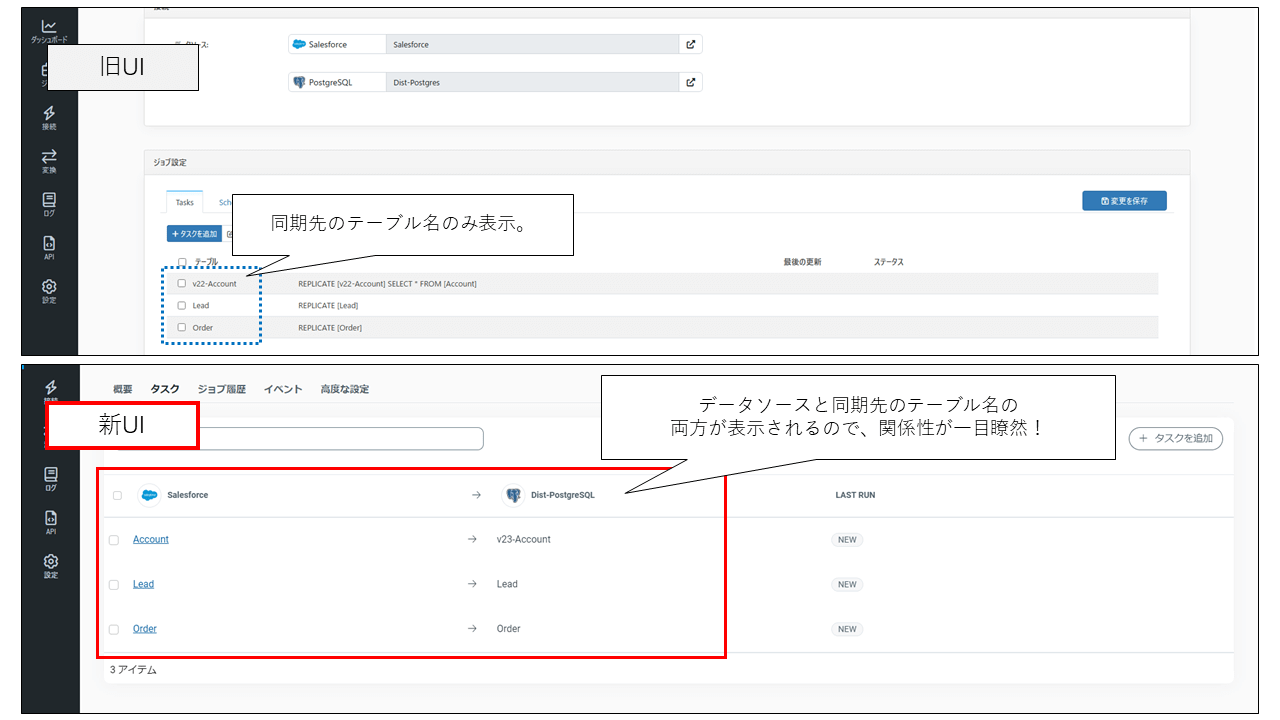The image size is (1280, 720).
Task: Check the Lead row checkbox in 新UI
Action: [x=114, y=585]
